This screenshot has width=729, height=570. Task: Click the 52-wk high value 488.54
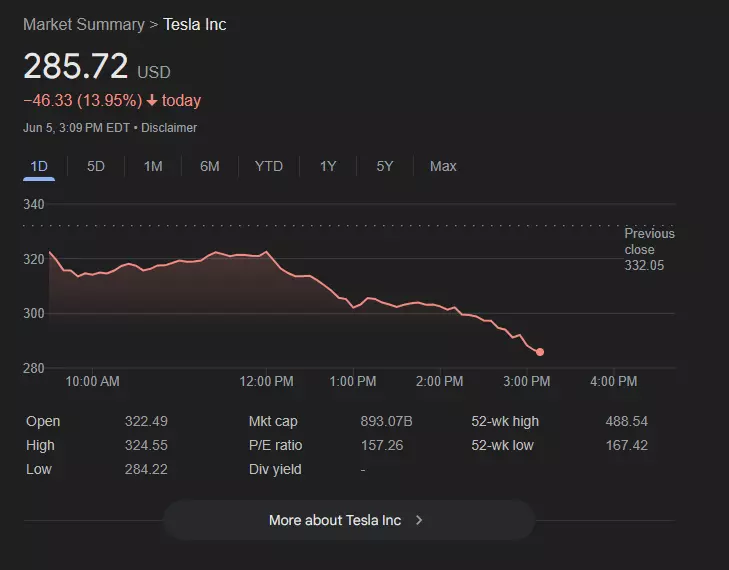[x=627, y=421]
